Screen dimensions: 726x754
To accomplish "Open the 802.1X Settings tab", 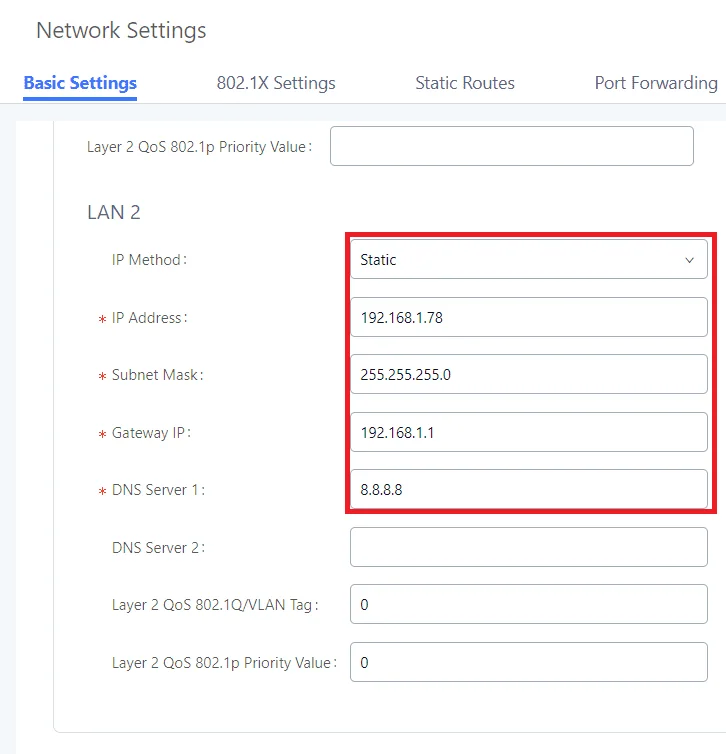I will 276,83.
